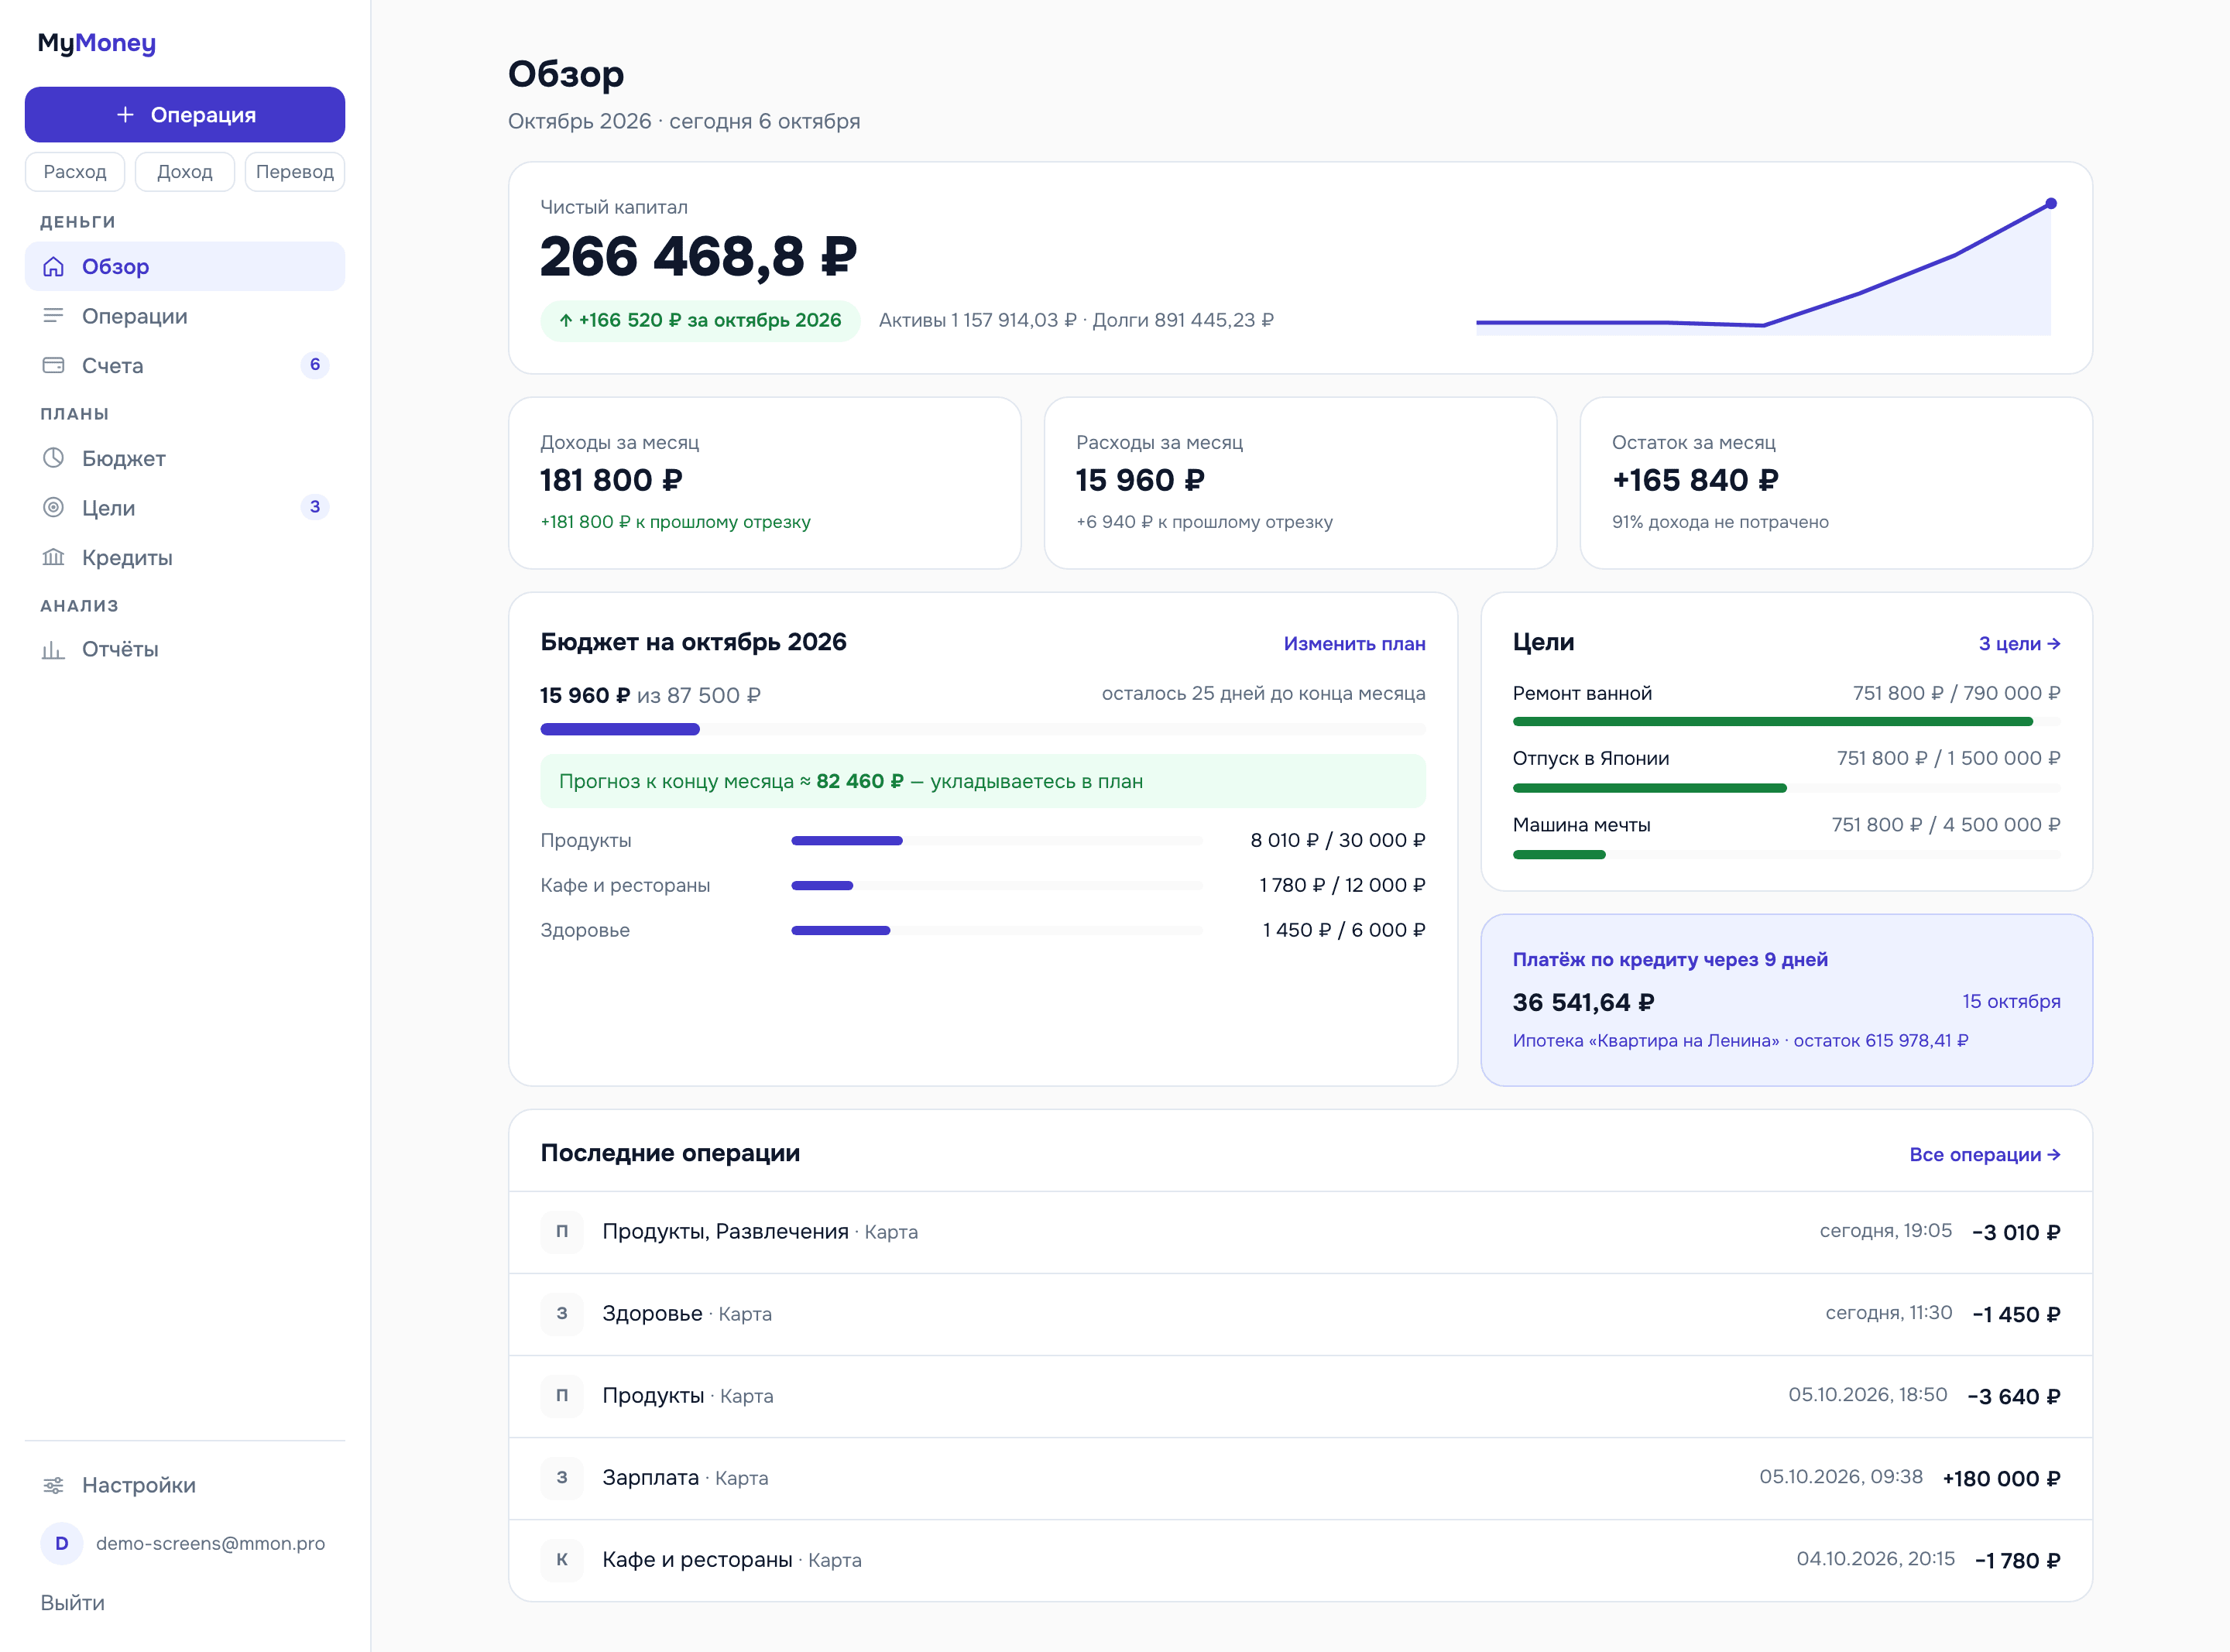Go to the Бюджет section

coord(185,458)
